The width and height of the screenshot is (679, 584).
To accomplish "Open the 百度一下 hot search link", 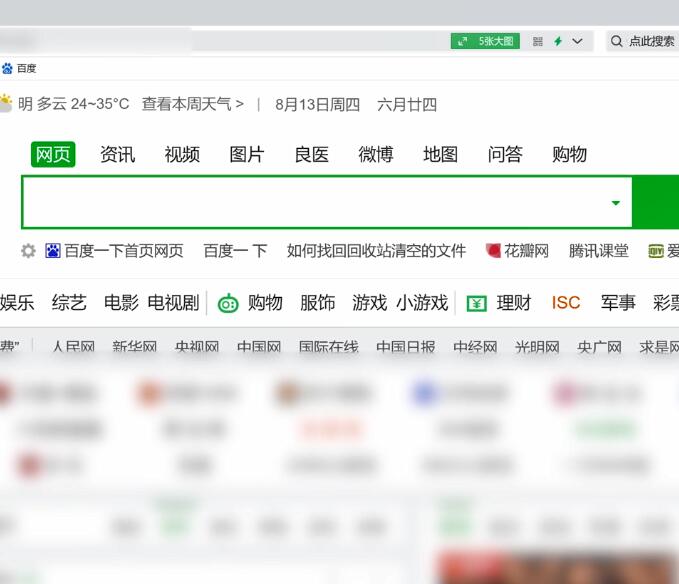I will point(235,251).
